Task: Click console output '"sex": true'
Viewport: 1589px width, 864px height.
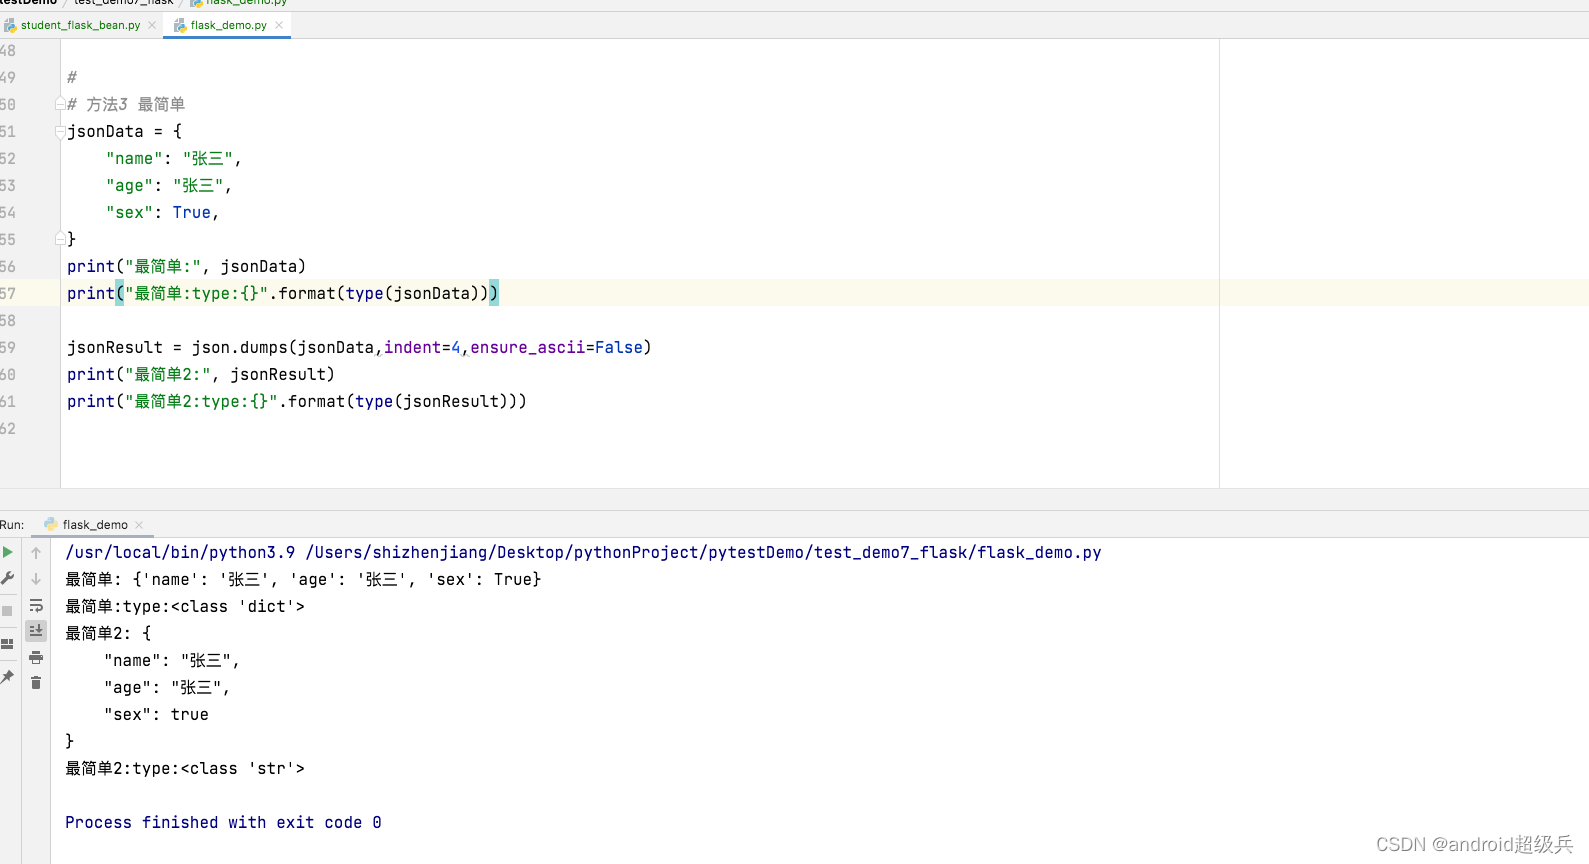Action: click(156, 714)
